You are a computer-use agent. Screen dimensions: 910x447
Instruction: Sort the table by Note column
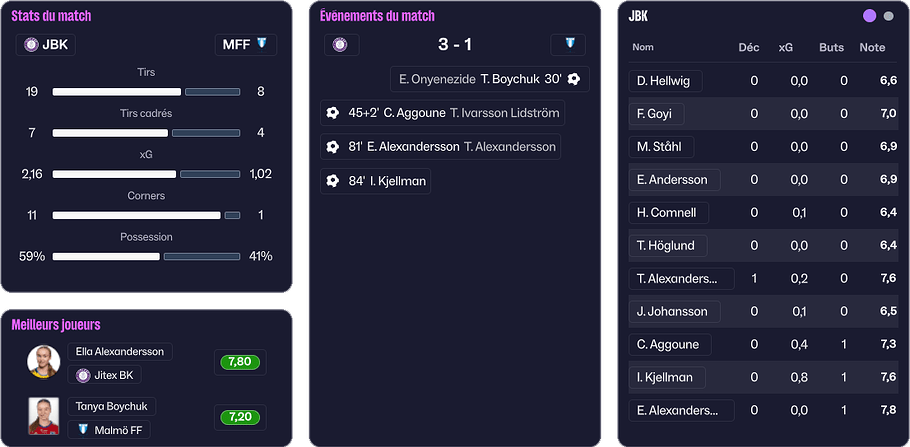872,47
